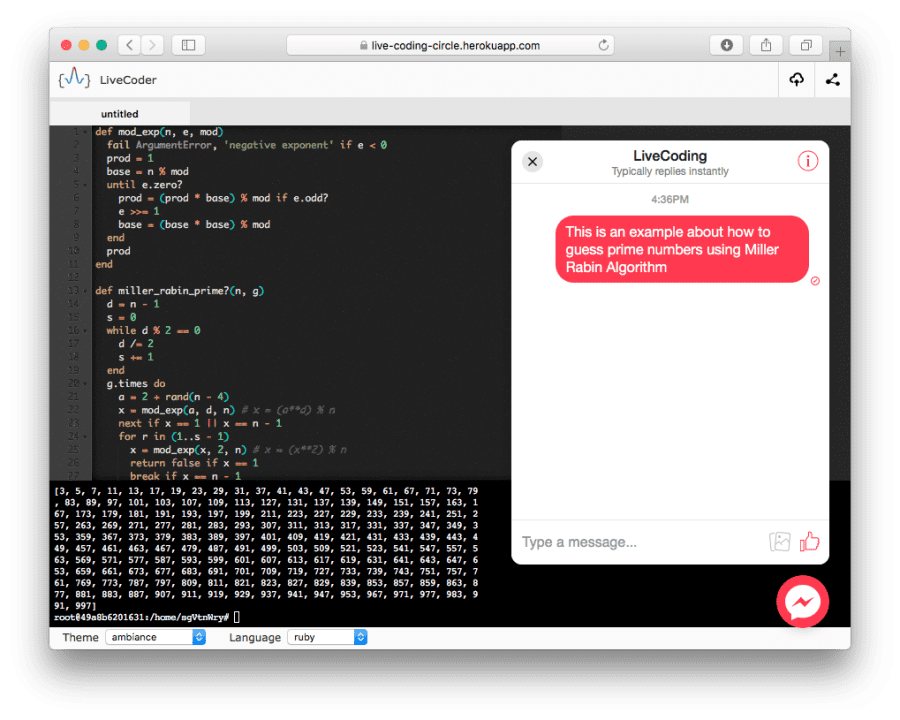Click the terminal prompt line
900x720 pixels.
pos(147,617)
